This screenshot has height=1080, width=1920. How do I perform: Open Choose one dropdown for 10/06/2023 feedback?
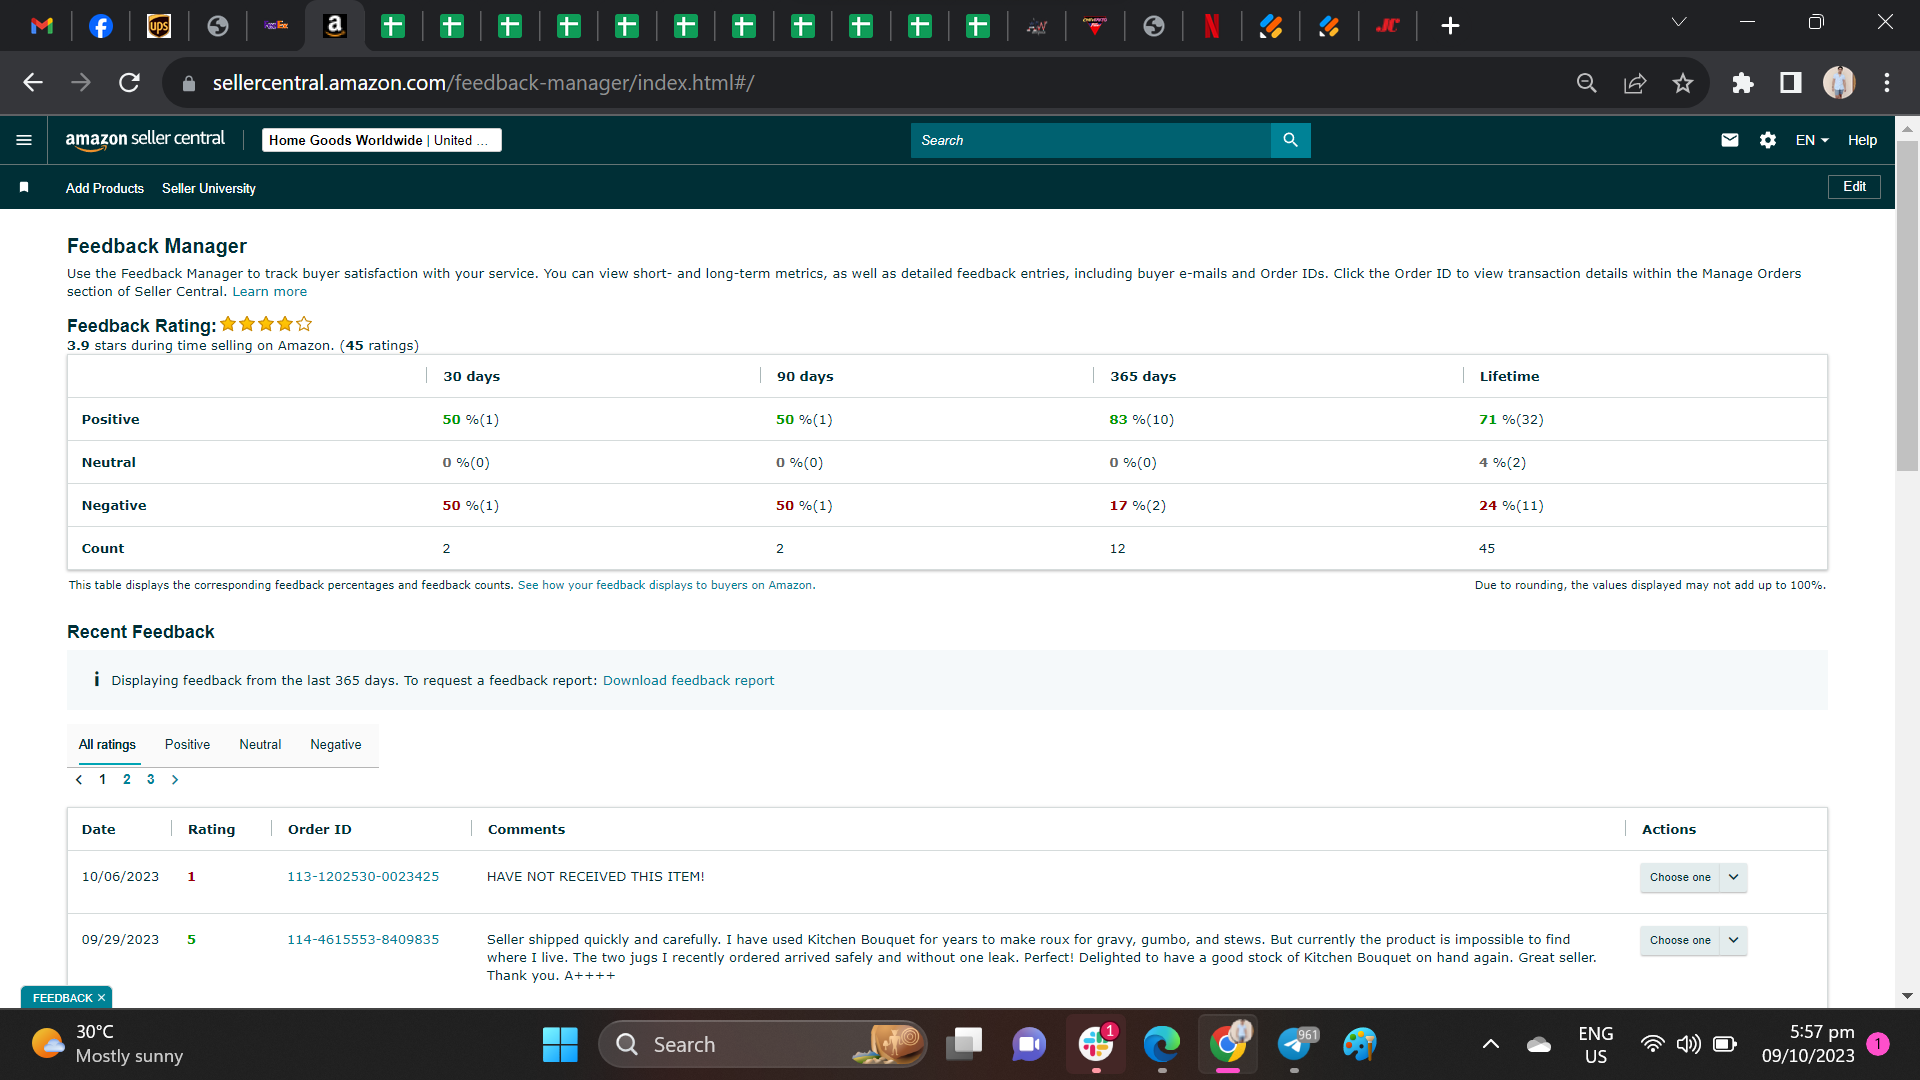point(1693,877)
